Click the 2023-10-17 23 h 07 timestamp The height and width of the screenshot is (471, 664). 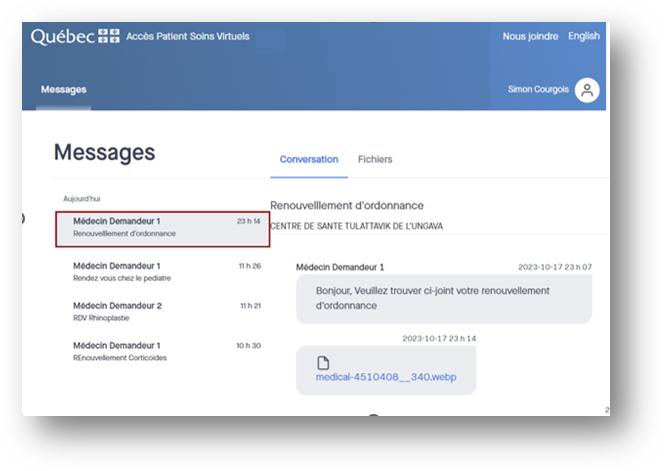tap(555, 267)
